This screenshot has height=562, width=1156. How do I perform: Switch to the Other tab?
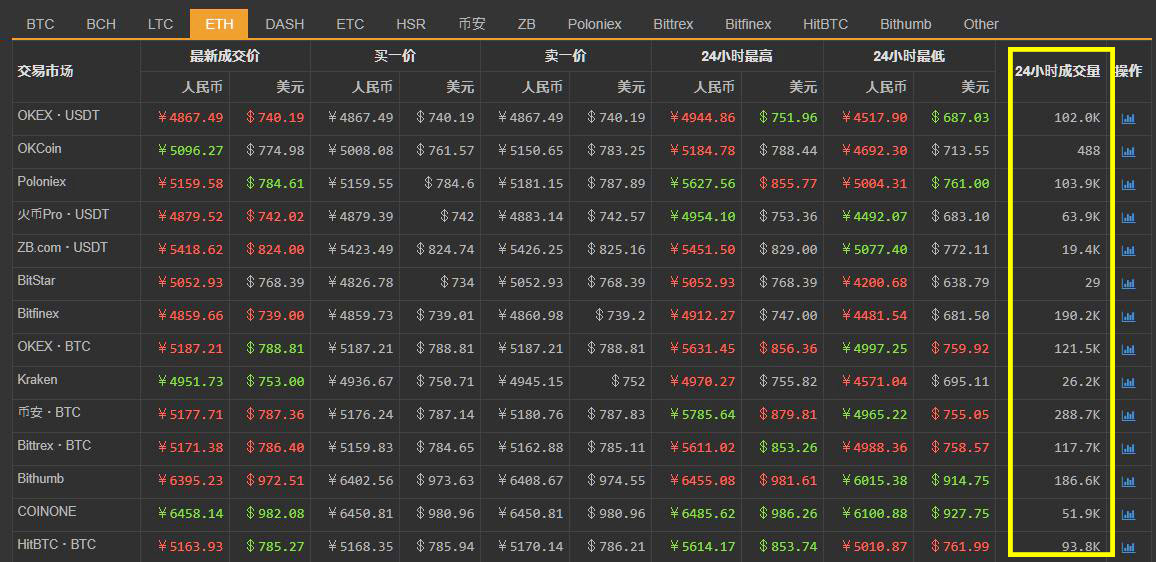click(x=981, y=24)
